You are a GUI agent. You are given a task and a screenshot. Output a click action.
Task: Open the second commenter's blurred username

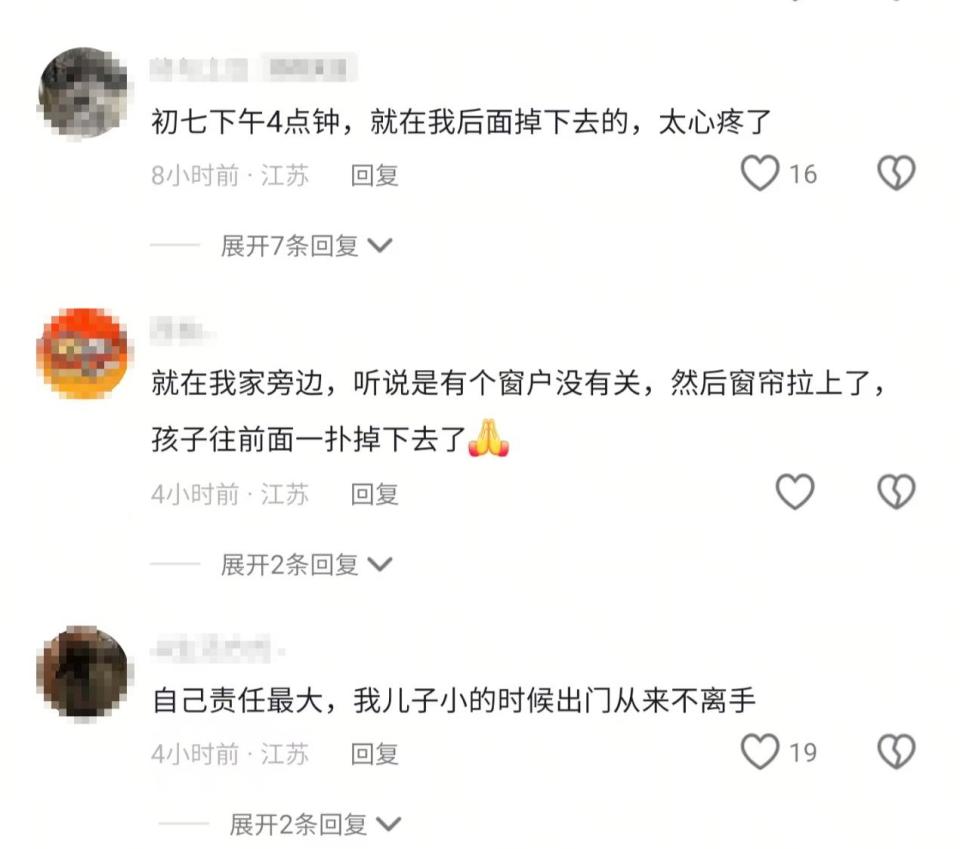pos(182,330)
